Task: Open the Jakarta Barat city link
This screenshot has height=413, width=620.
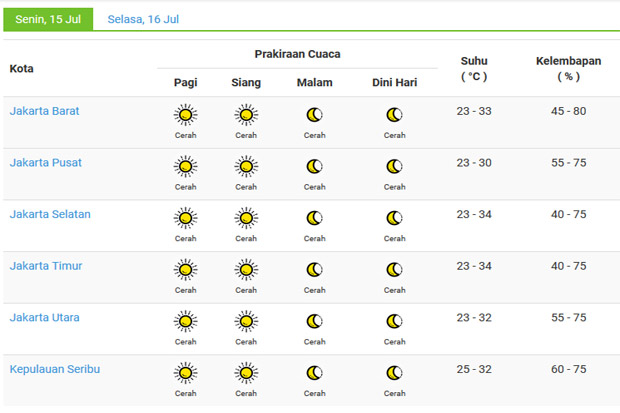Action: click(x=44, y=111)
